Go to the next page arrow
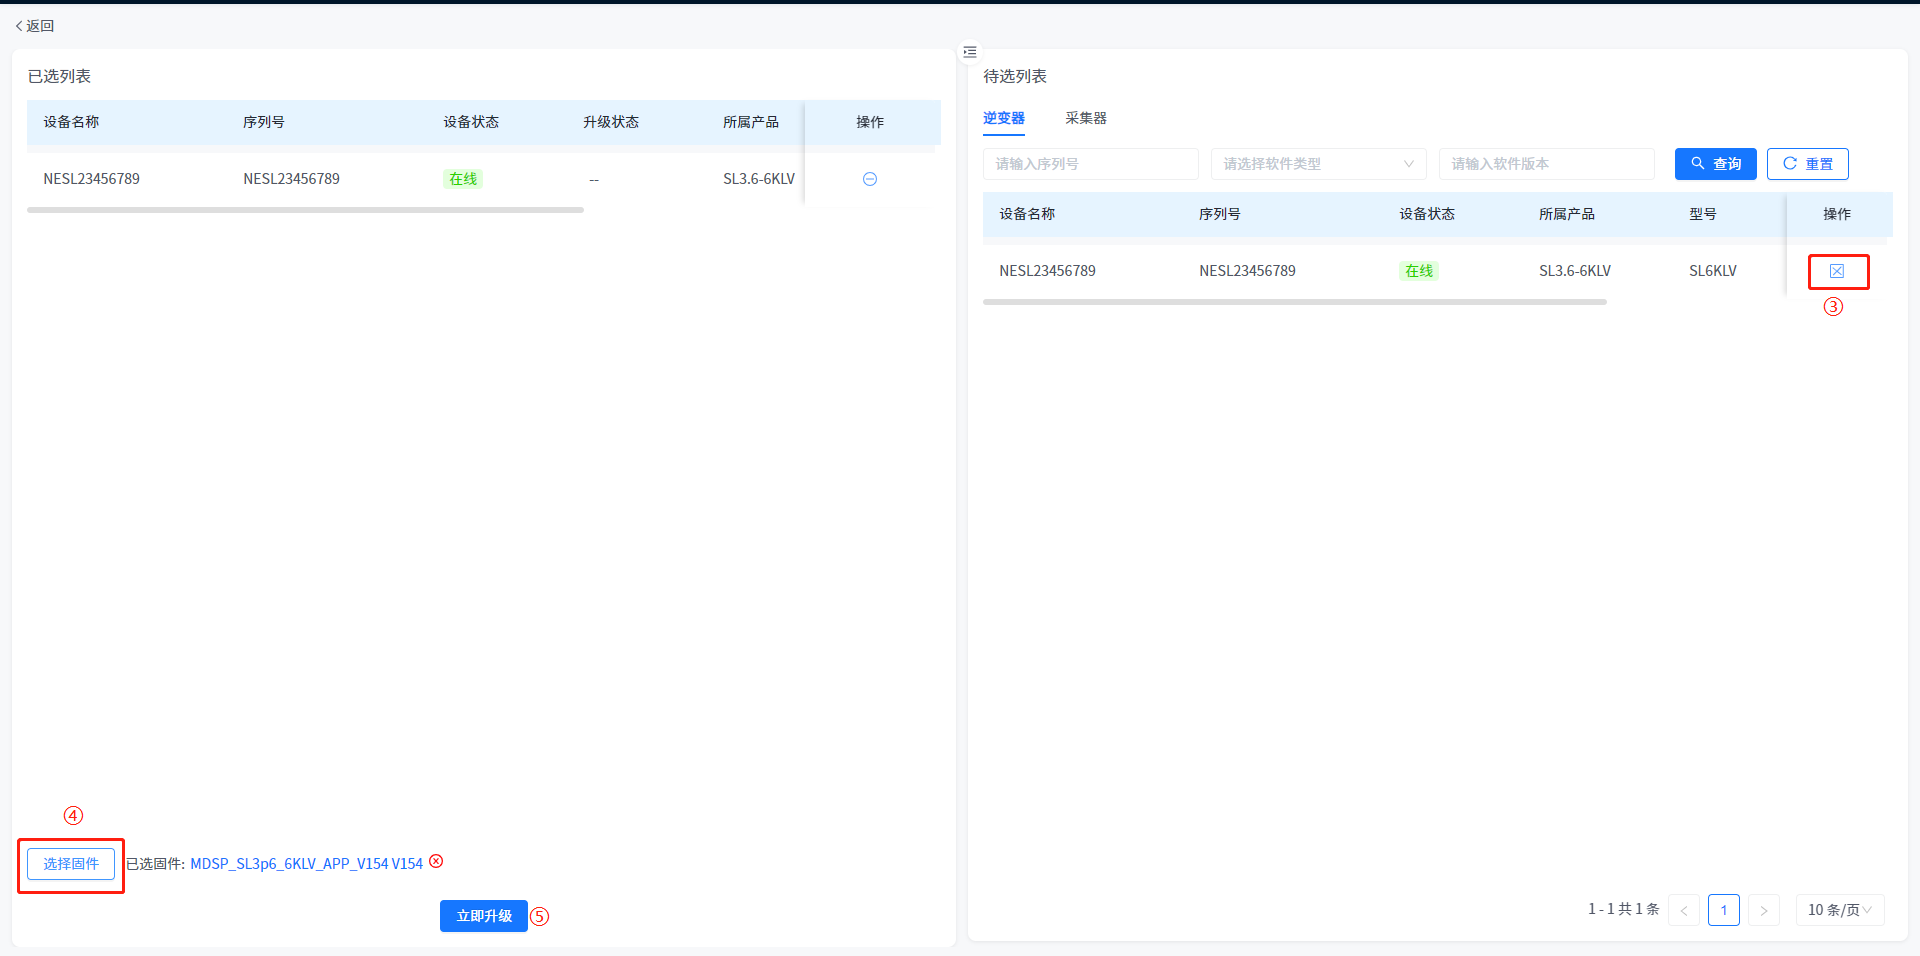1920x956 pixels. click(x=1763, y=910)
